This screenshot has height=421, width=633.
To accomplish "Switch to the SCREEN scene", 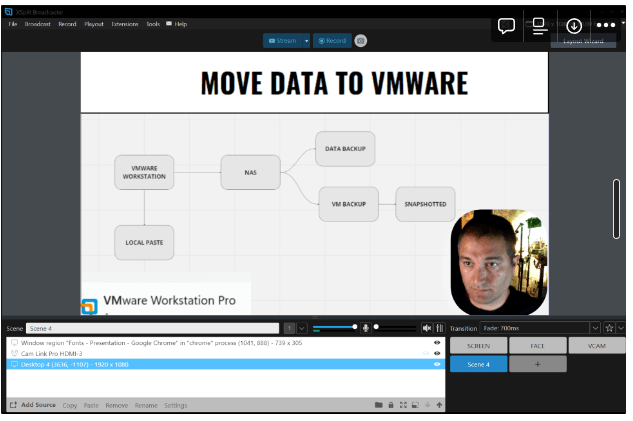I will click(478, 346).
